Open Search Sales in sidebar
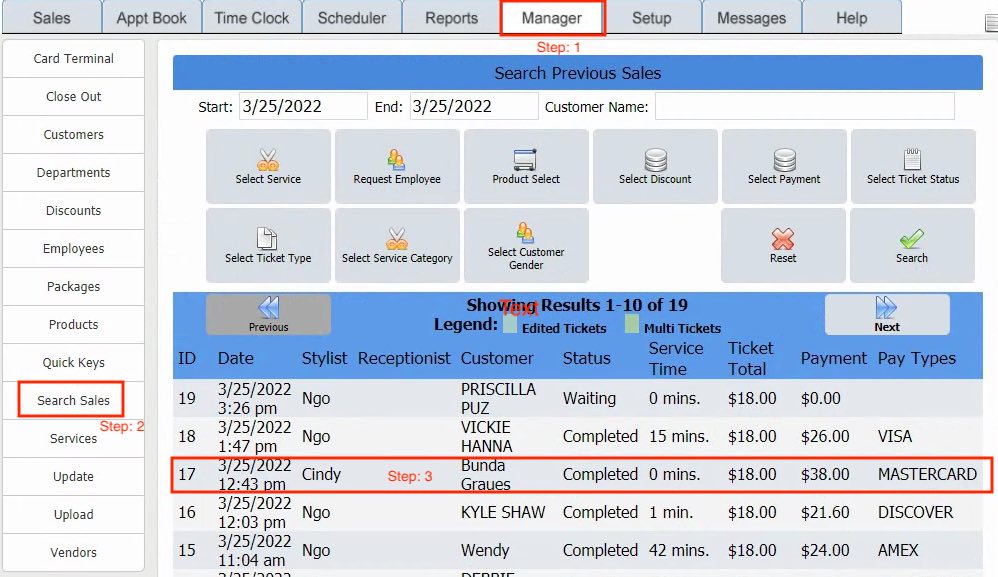 tap(73, 400)
